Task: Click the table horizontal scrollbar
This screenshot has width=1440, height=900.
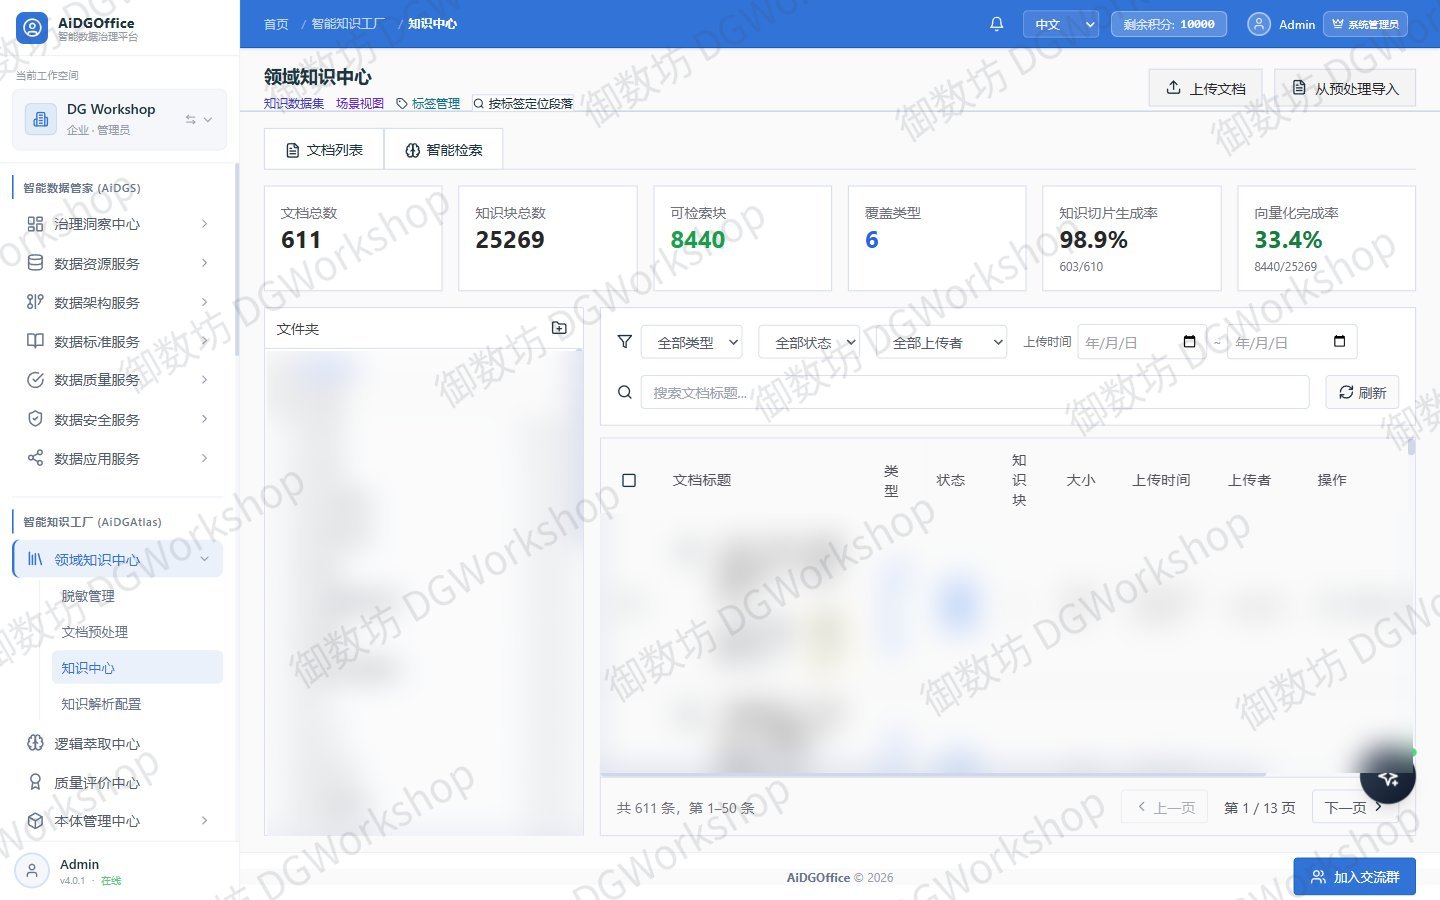Action: point(933,774)
